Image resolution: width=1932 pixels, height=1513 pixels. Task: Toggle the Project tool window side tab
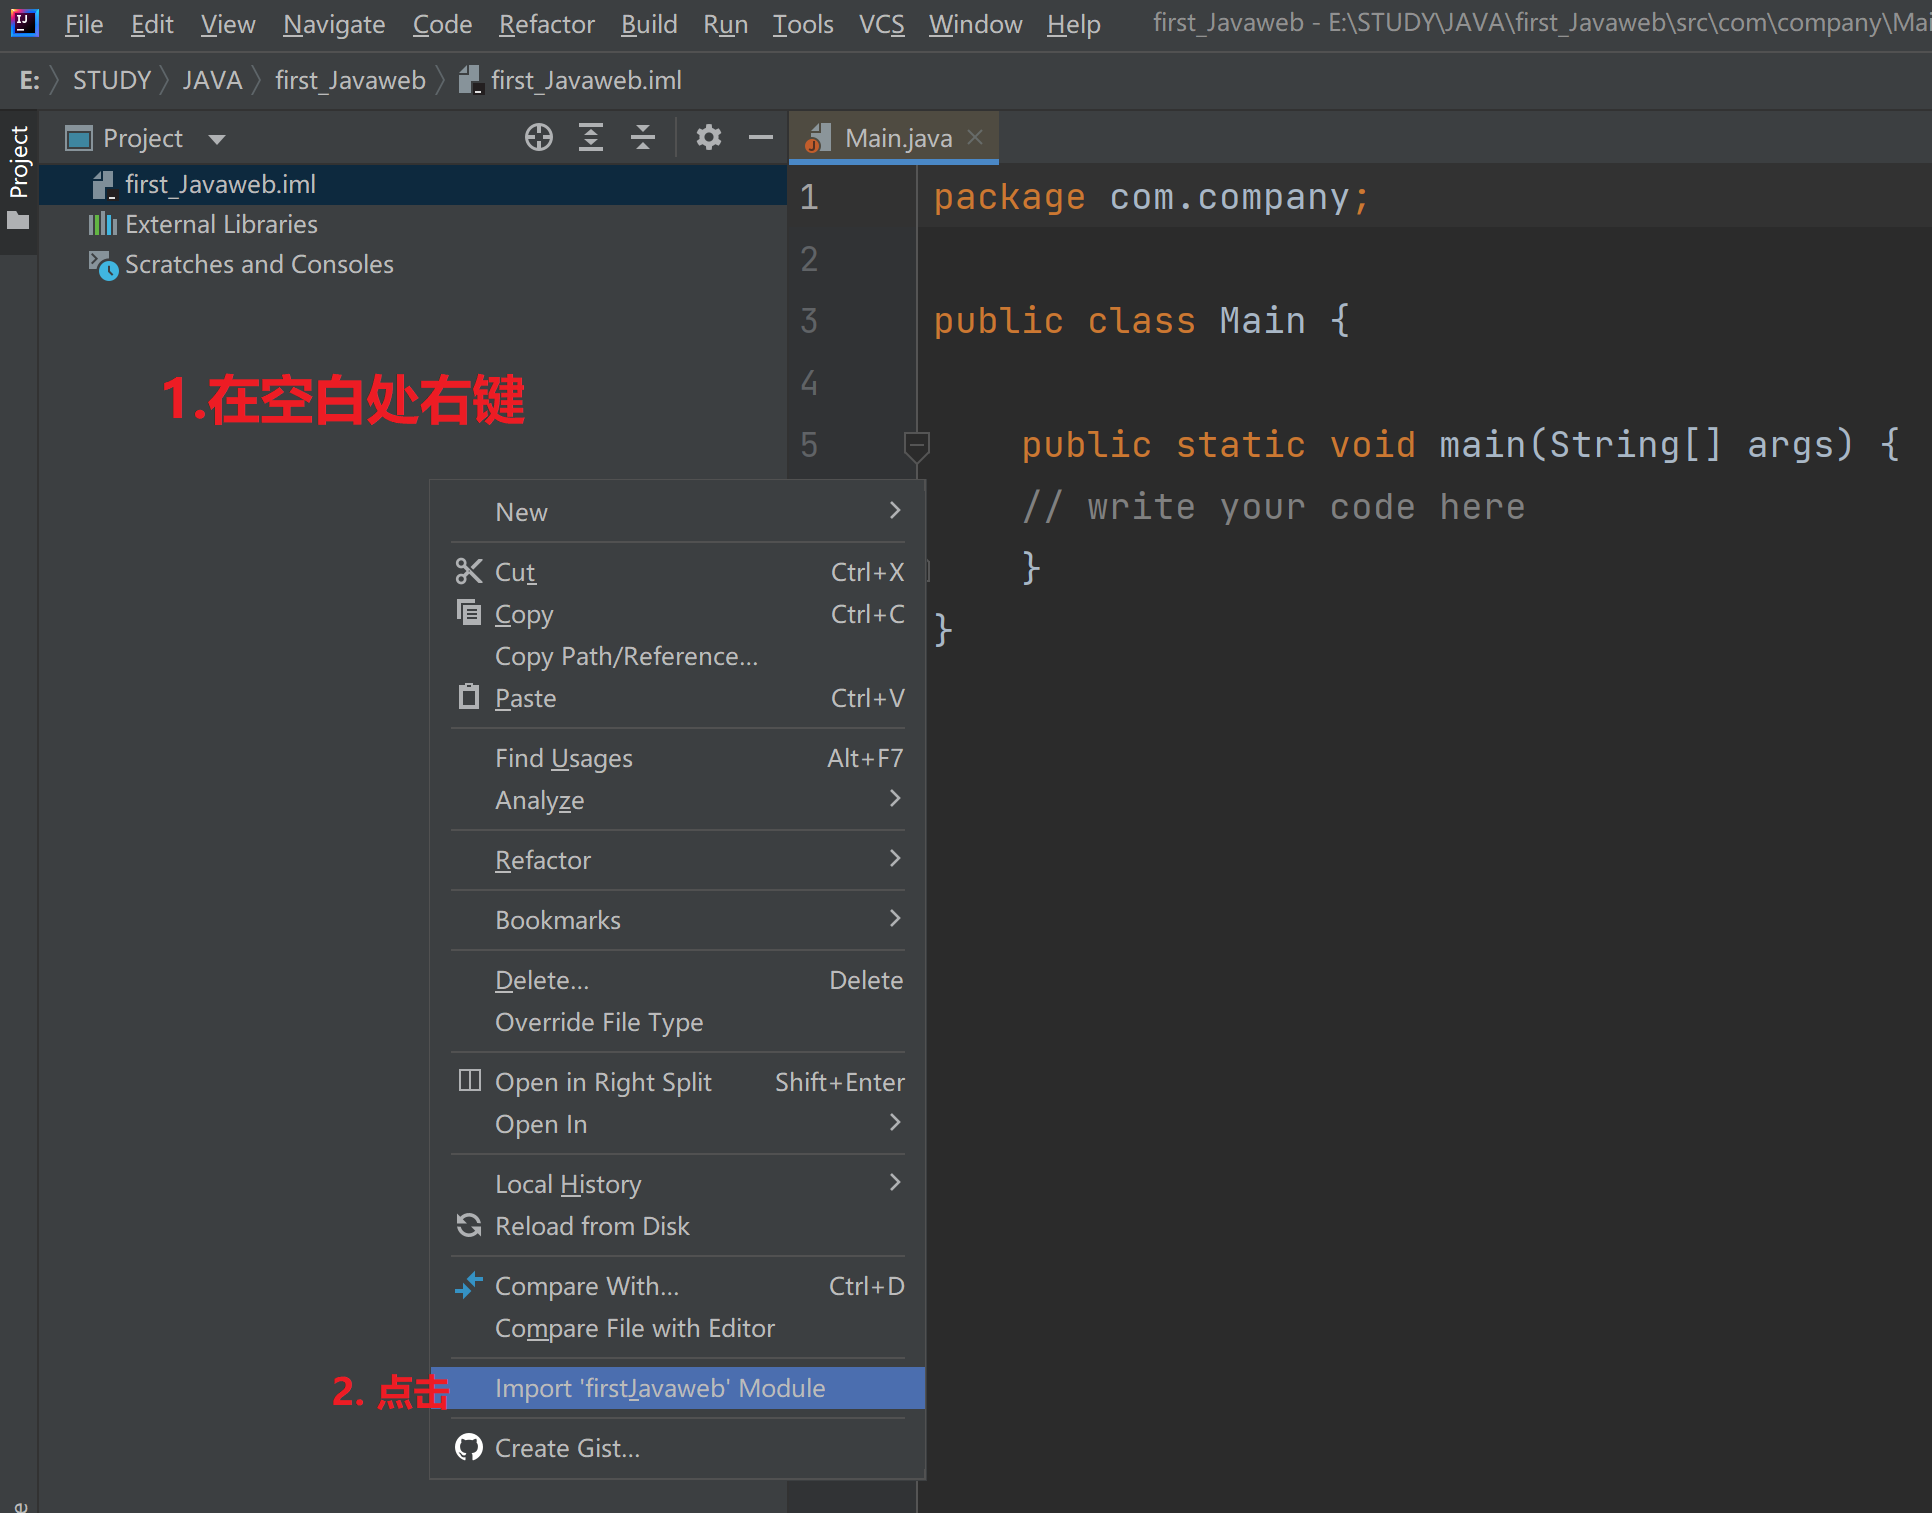[x=18, y=177]
